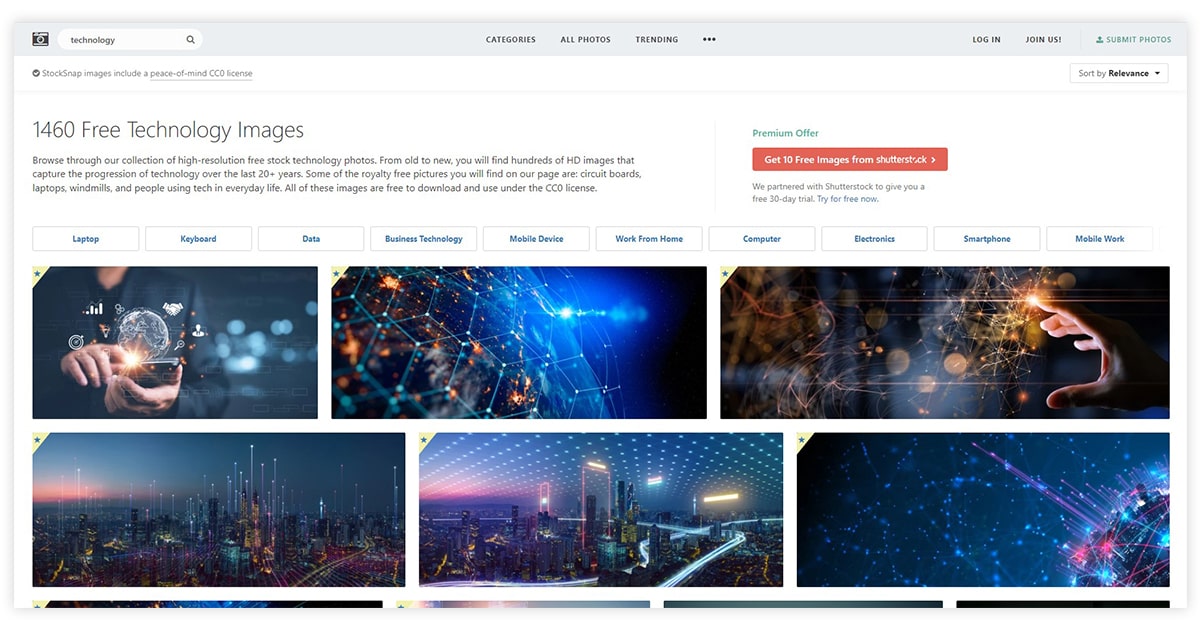Follow the peace-of-mind CC0 license link
The width and height of the screenshot is (1200, 630).
click(201, 73)
